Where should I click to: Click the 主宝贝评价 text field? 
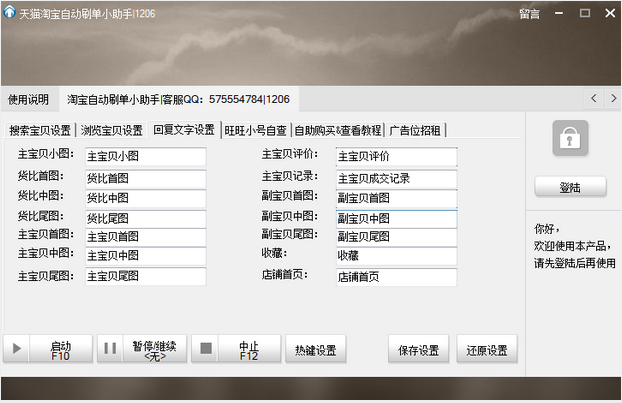pos(396,156)
